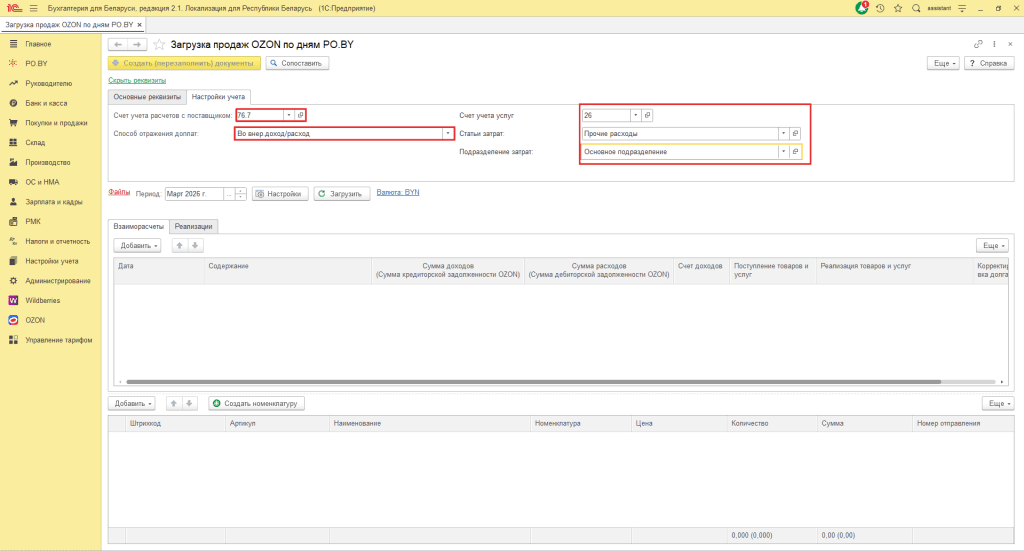Viewport: 1024px width, 551px height.
Task: Open top Еще dropdown menu
Action: click(944, 63)
